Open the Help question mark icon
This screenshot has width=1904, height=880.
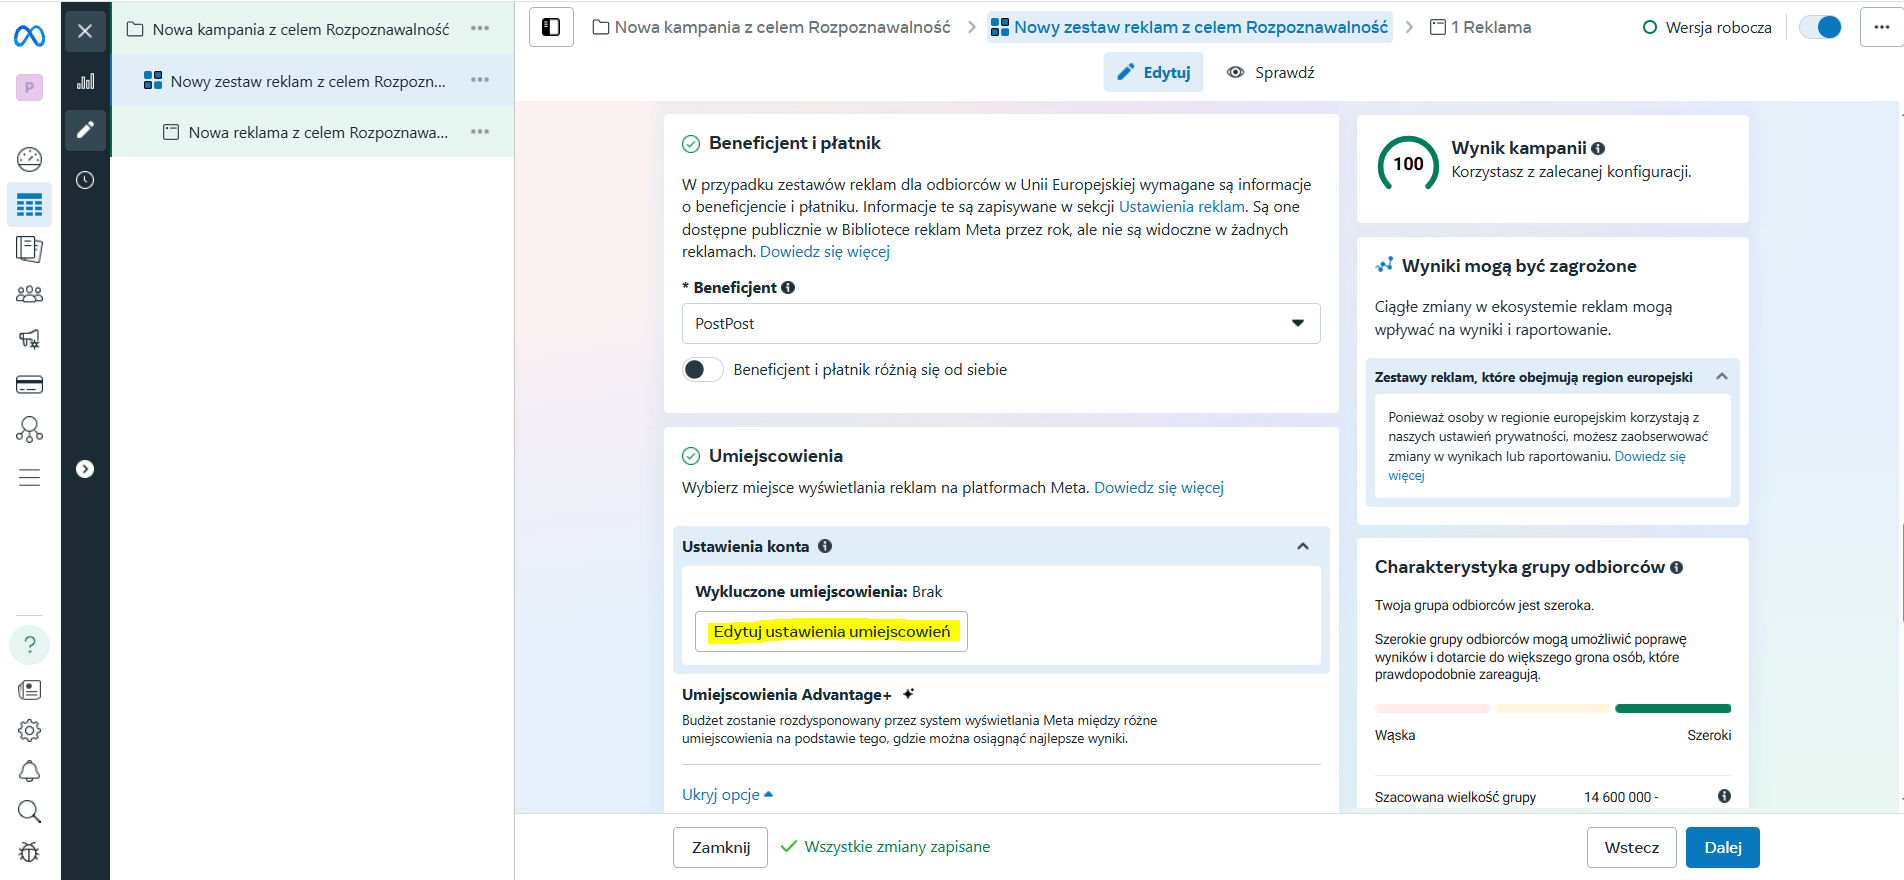(x=30, y=645)
